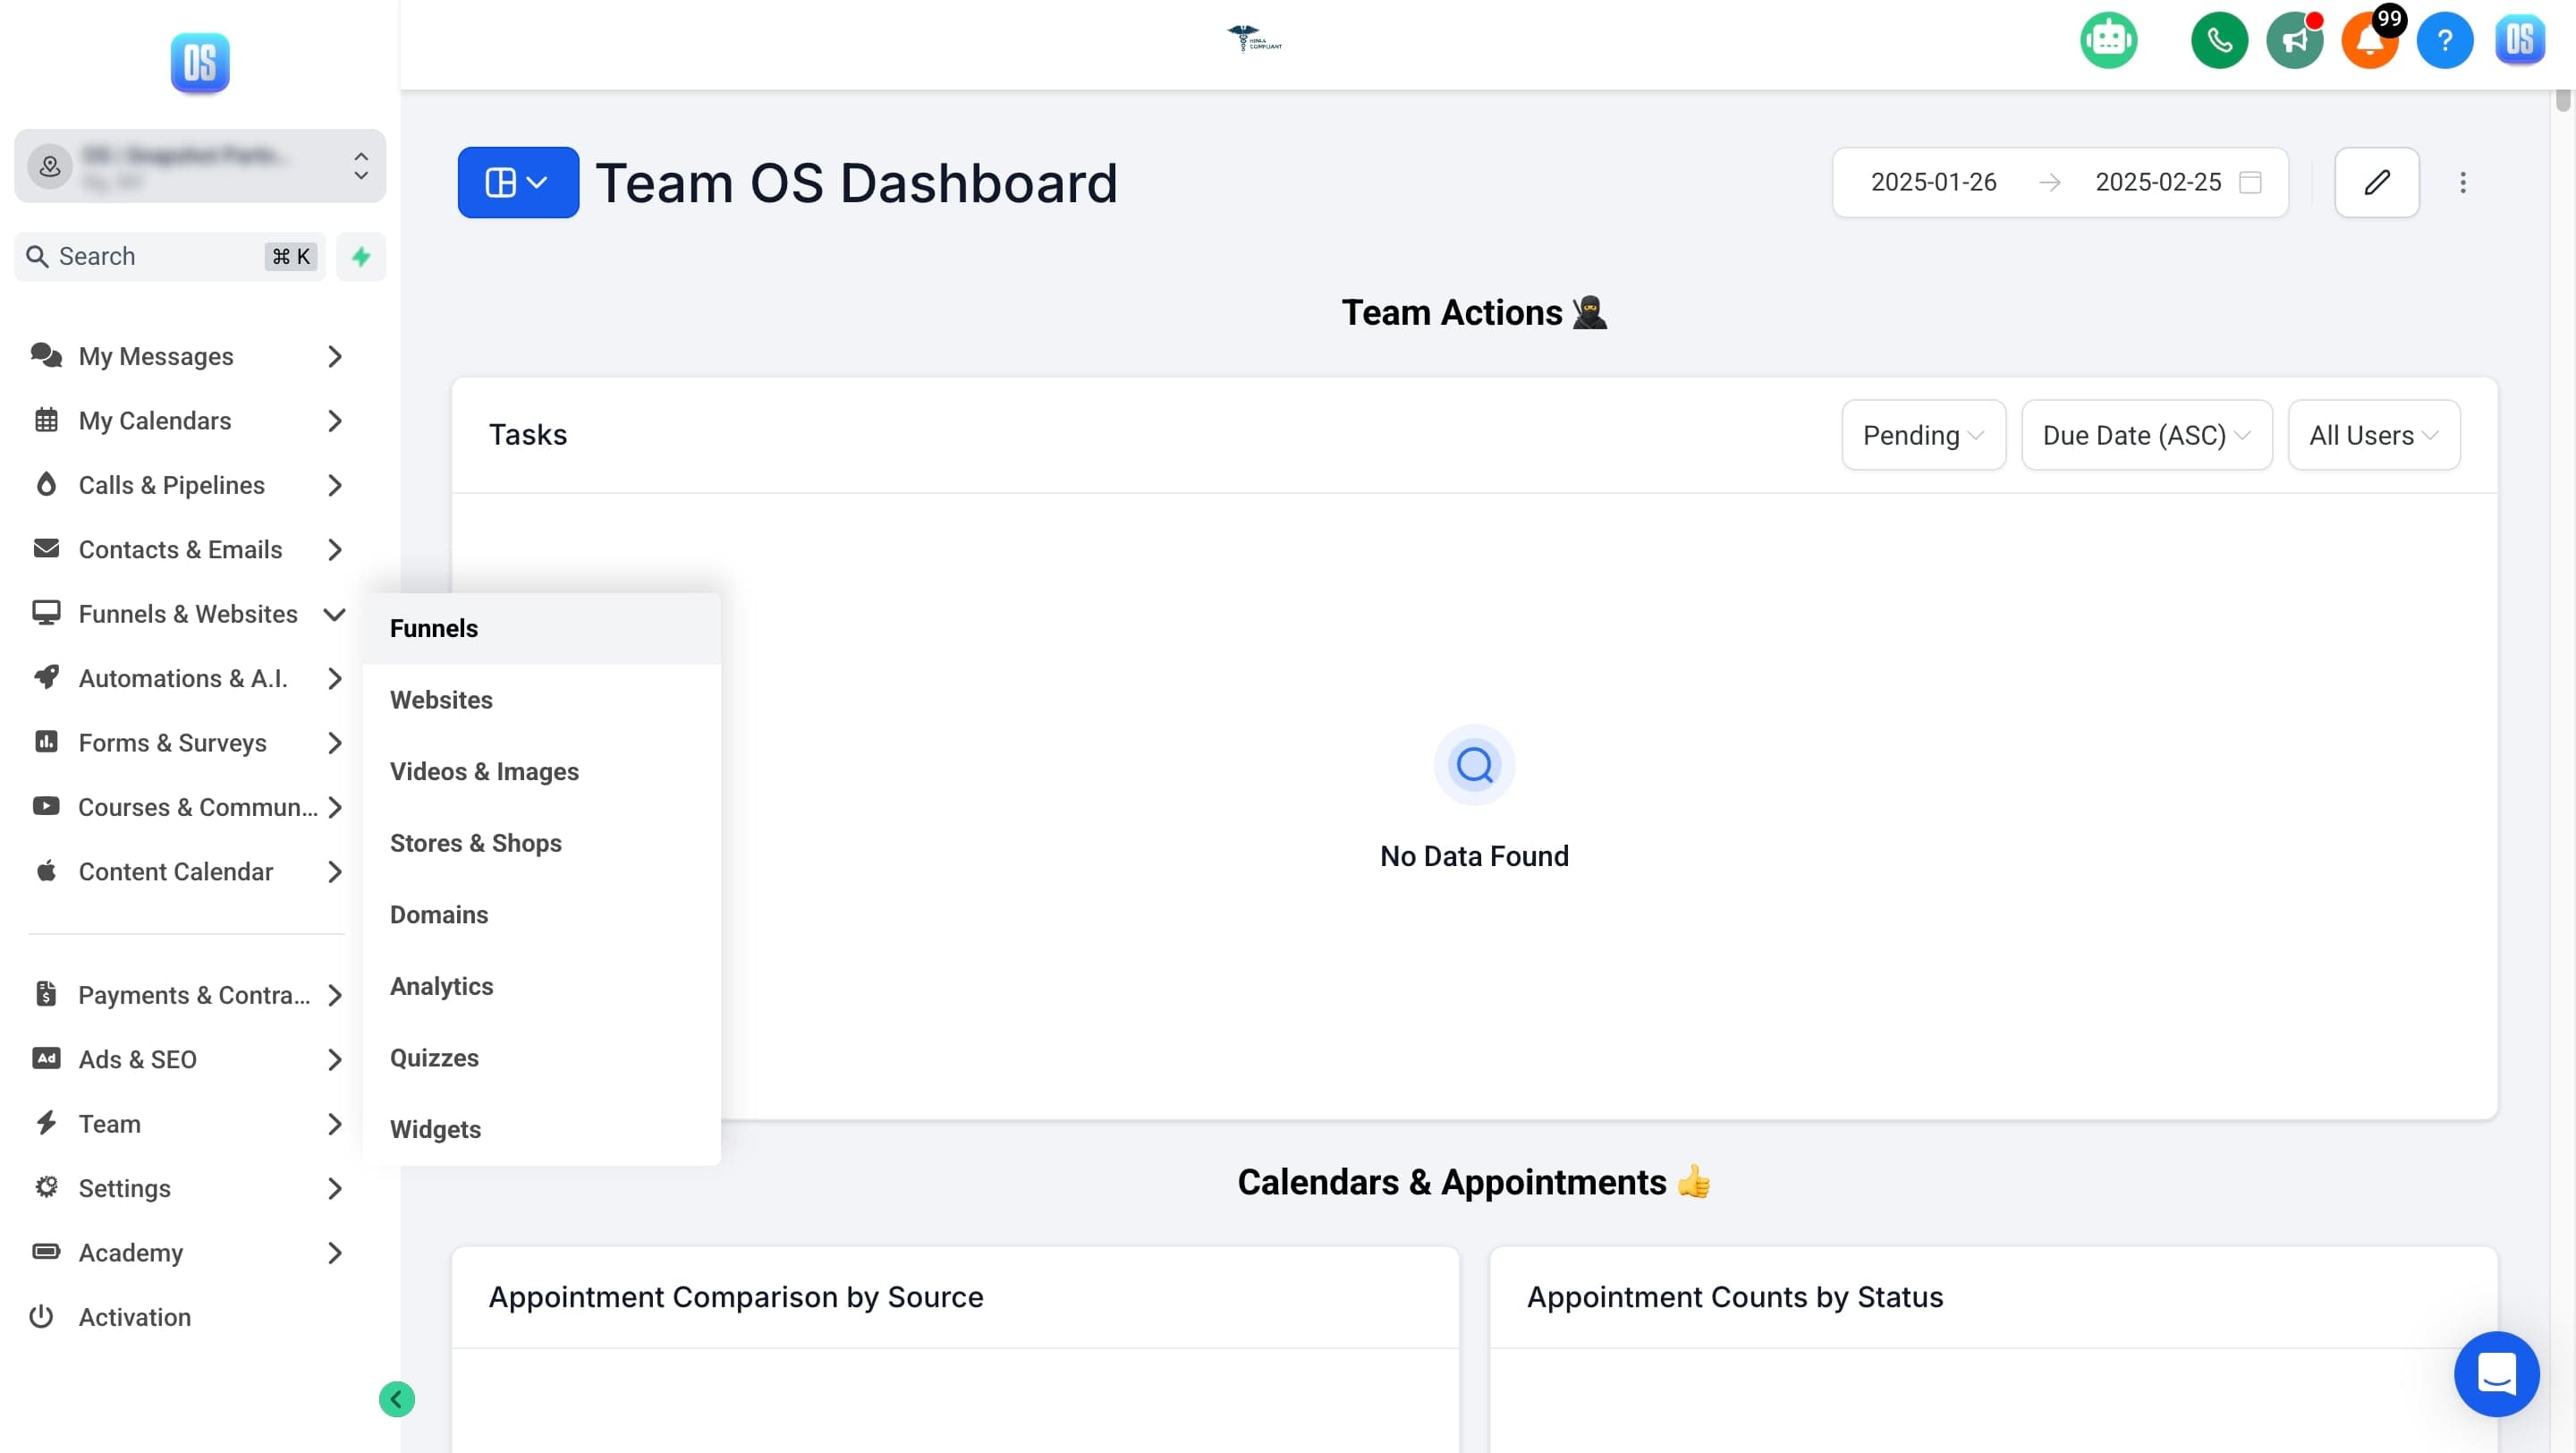Open Calls & Pipelines sidebar label

coord(172,485)
